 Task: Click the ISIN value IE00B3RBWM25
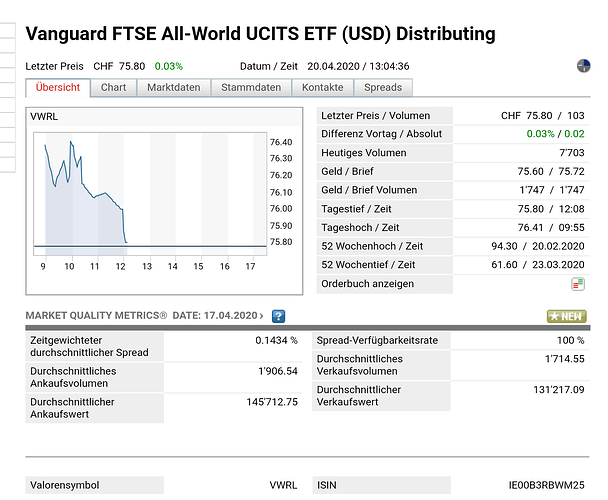tap(546, 485)
